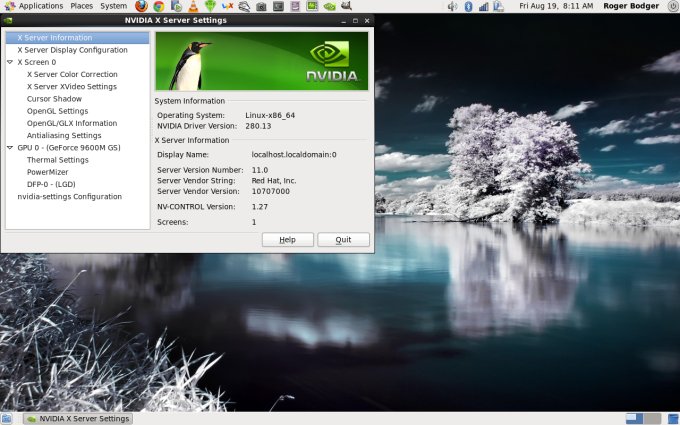The width and height of the screenshot is (680, 425).
Task: Switch to the first workspace in switcher
Action: click(634, 418)
